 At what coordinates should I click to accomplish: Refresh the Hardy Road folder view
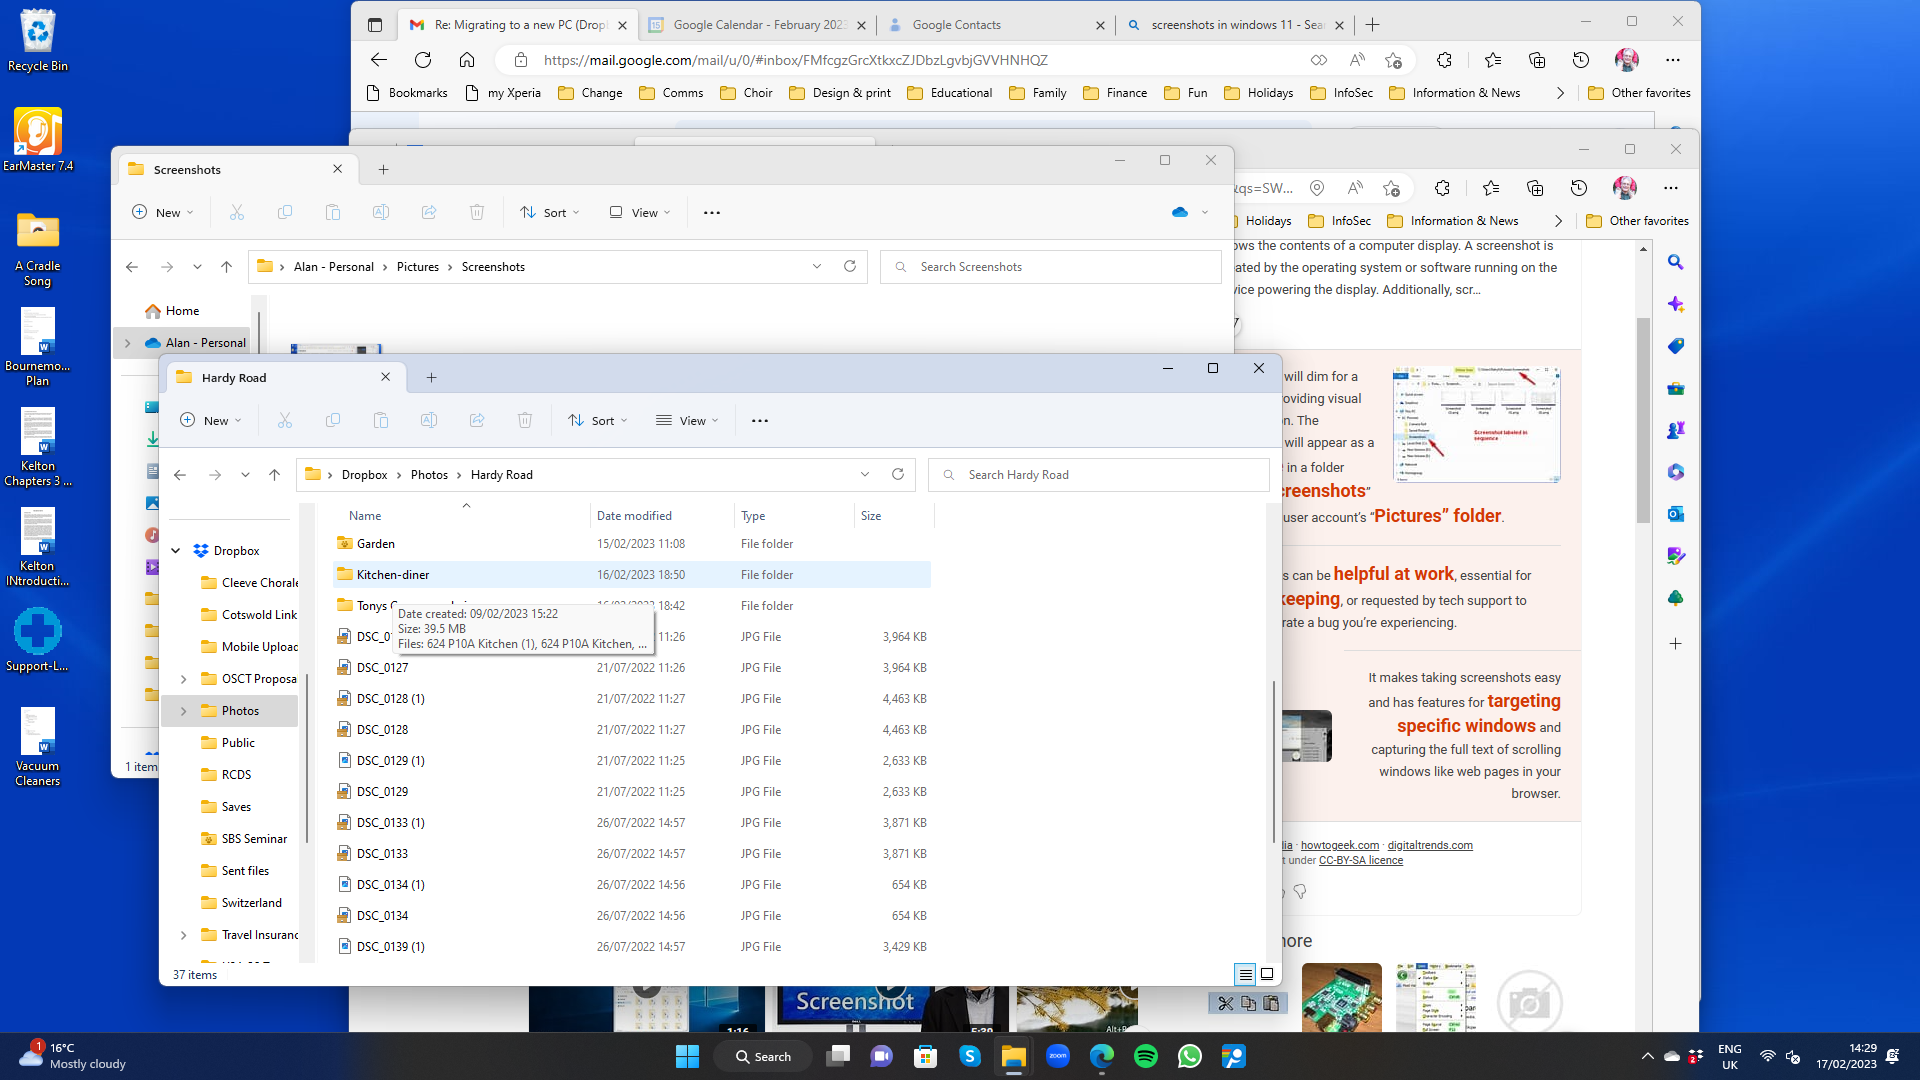tap(898, 474)
